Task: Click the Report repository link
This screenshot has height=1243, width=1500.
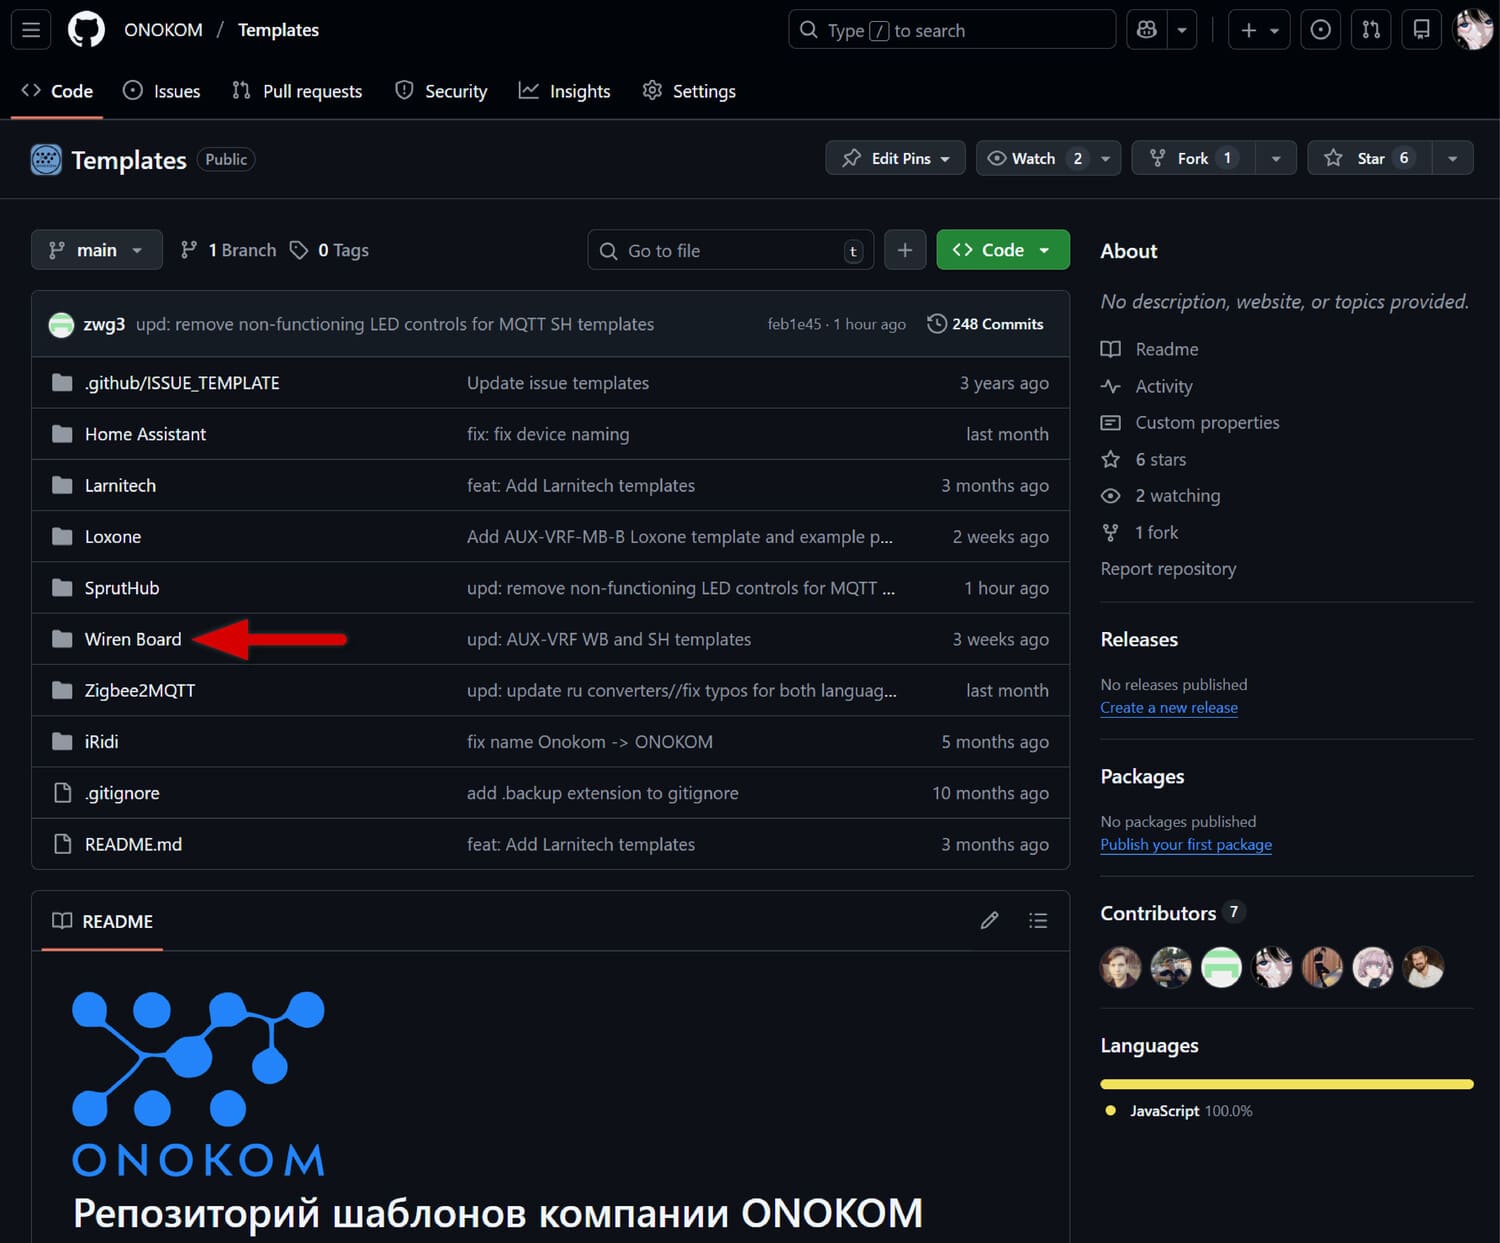Action: click(x=1168, y=568)
